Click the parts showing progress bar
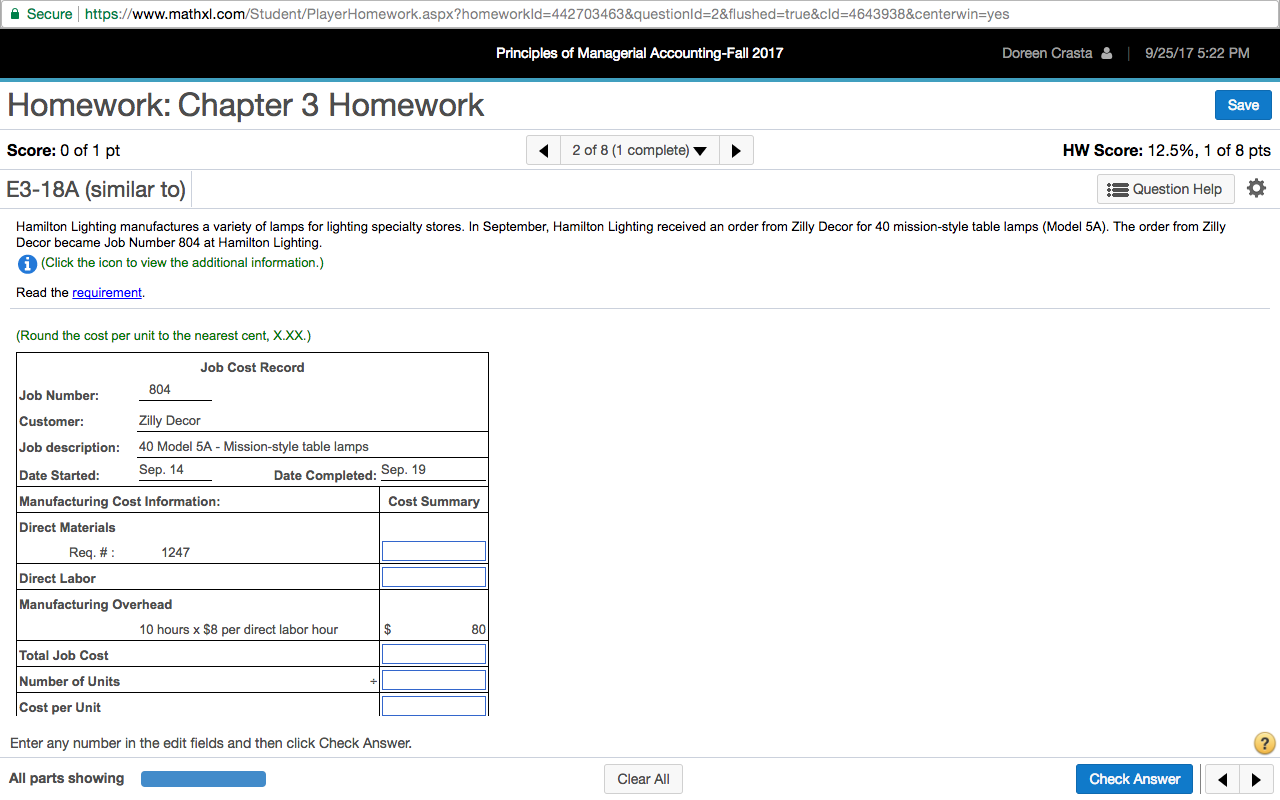The image size is (1280, 800). click(203, 779)
